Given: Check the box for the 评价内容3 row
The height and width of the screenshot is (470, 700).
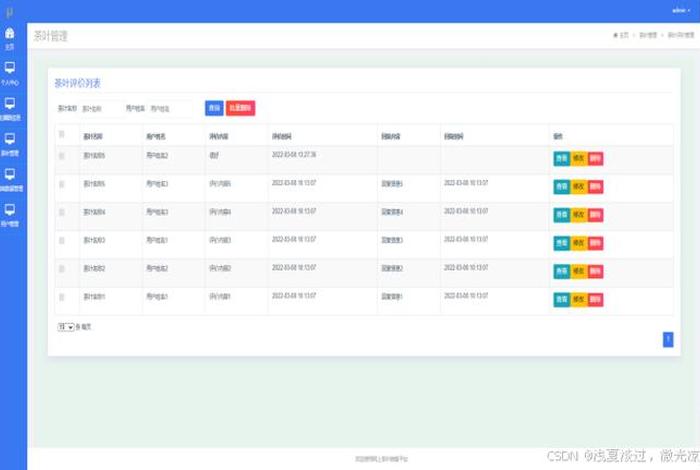Looking at the screenshot, I should (62, 241).
